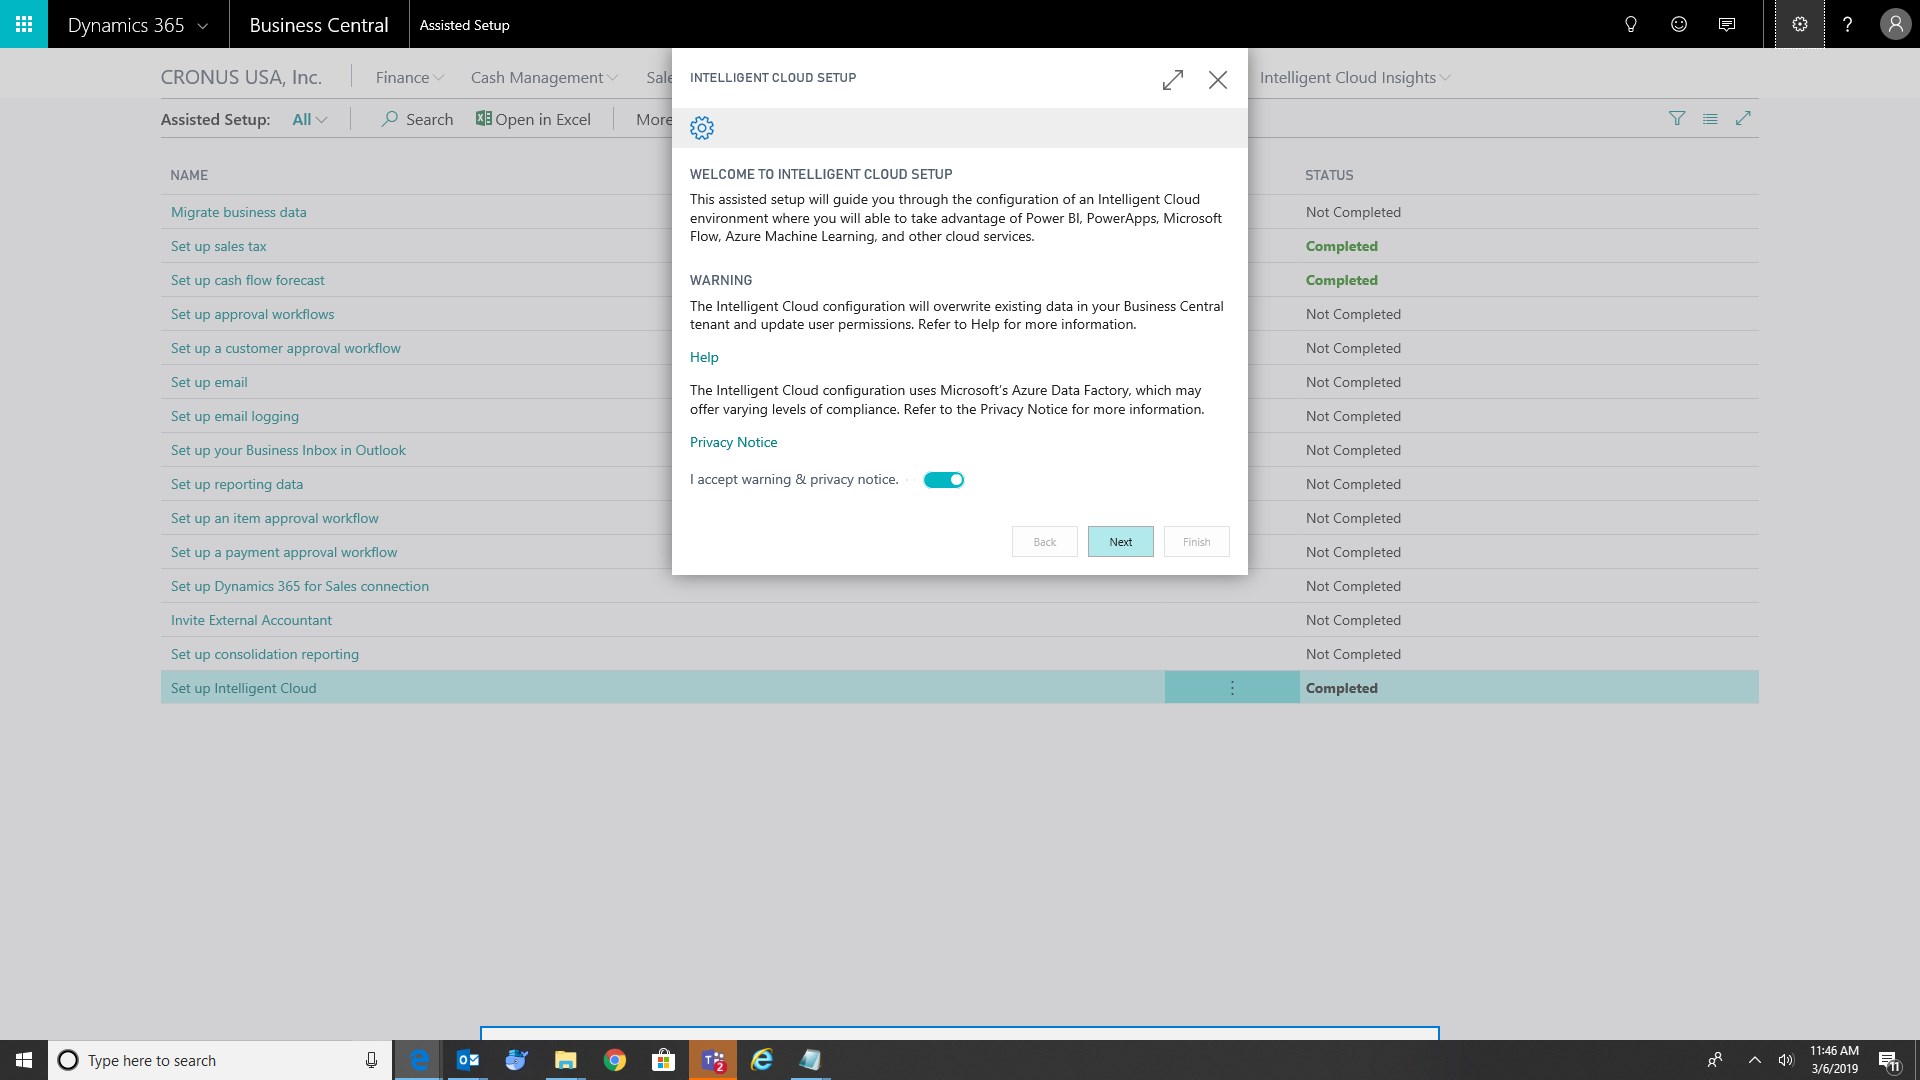Click the gear icon in dialog banner
The height and width of the screenshot is (1080, 1920).
coord(702,128)
